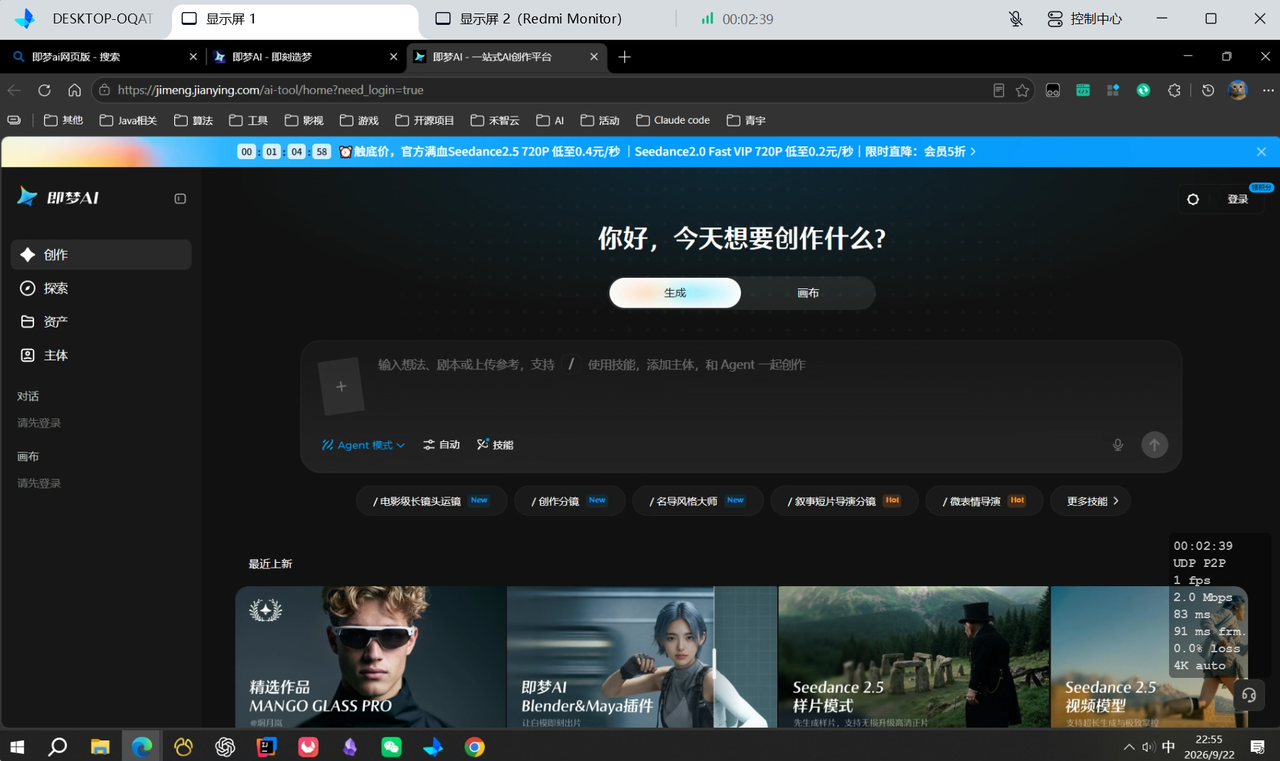Select the 微表情导演 skill chip
The height and width of the screenshot is (761, 1280).
(x=984, y=501)
